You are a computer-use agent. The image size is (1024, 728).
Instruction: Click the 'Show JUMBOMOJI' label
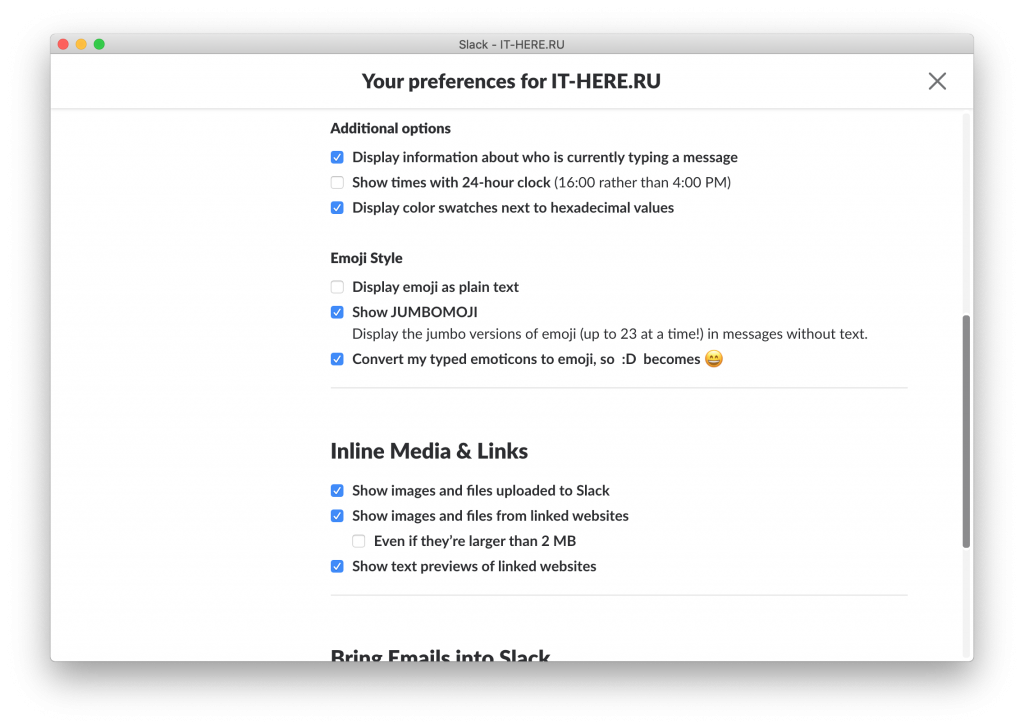coord(415,312)
